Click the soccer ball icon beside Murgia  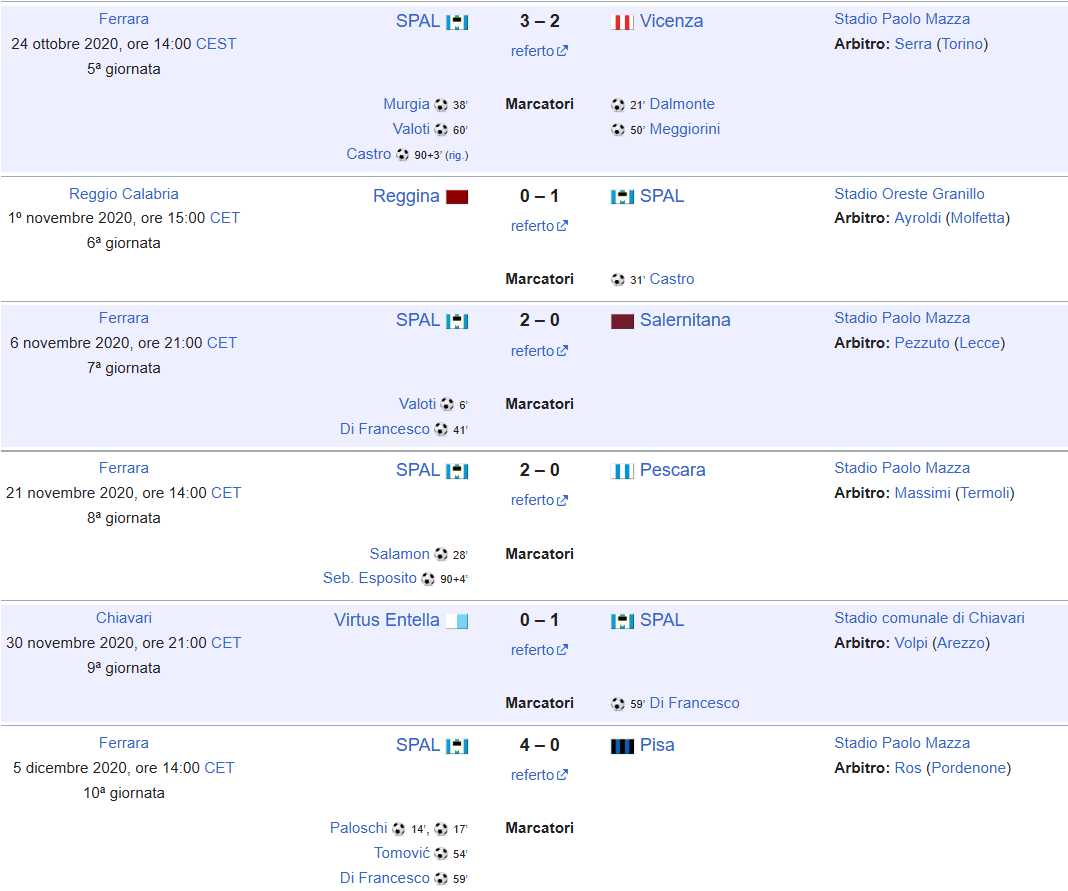441,104
